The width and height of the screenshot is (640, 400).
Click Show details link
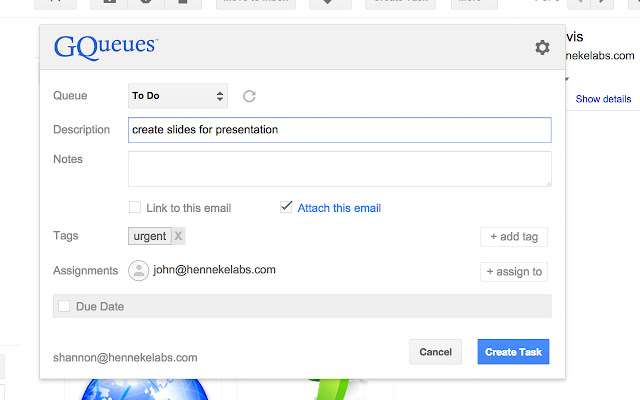point(603,99)
